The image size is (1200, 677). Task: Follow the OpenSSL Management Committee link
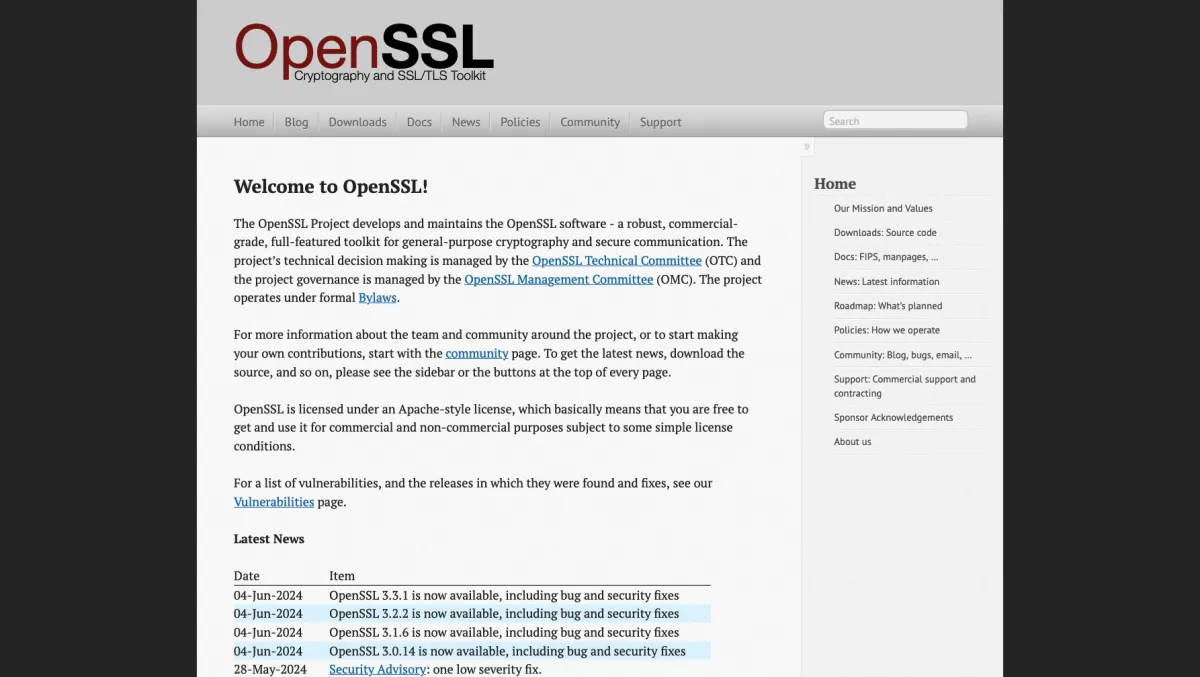pos(559,279)
